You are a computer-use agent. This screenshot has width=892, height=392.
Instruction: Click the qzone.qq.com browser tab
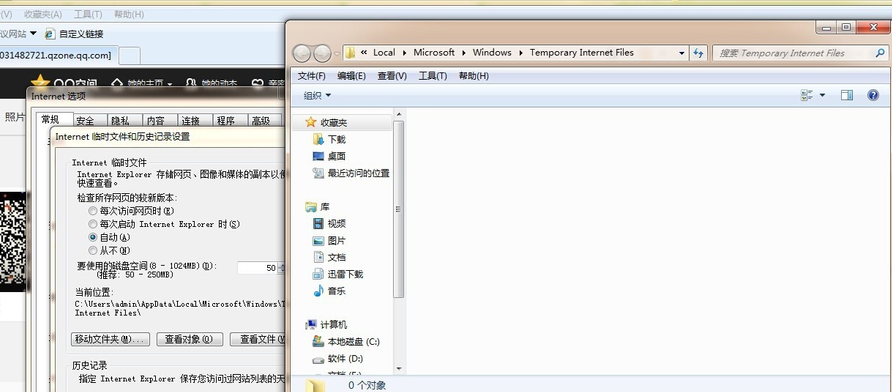(x=59, y=55)
